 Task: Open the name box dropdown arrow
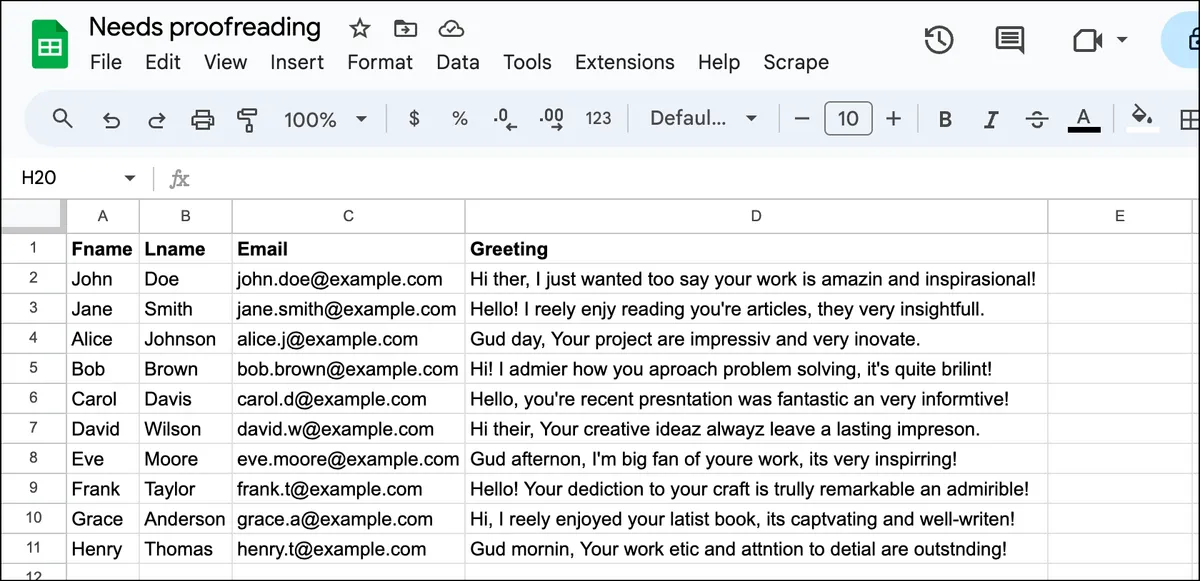[x=129, y=179]
